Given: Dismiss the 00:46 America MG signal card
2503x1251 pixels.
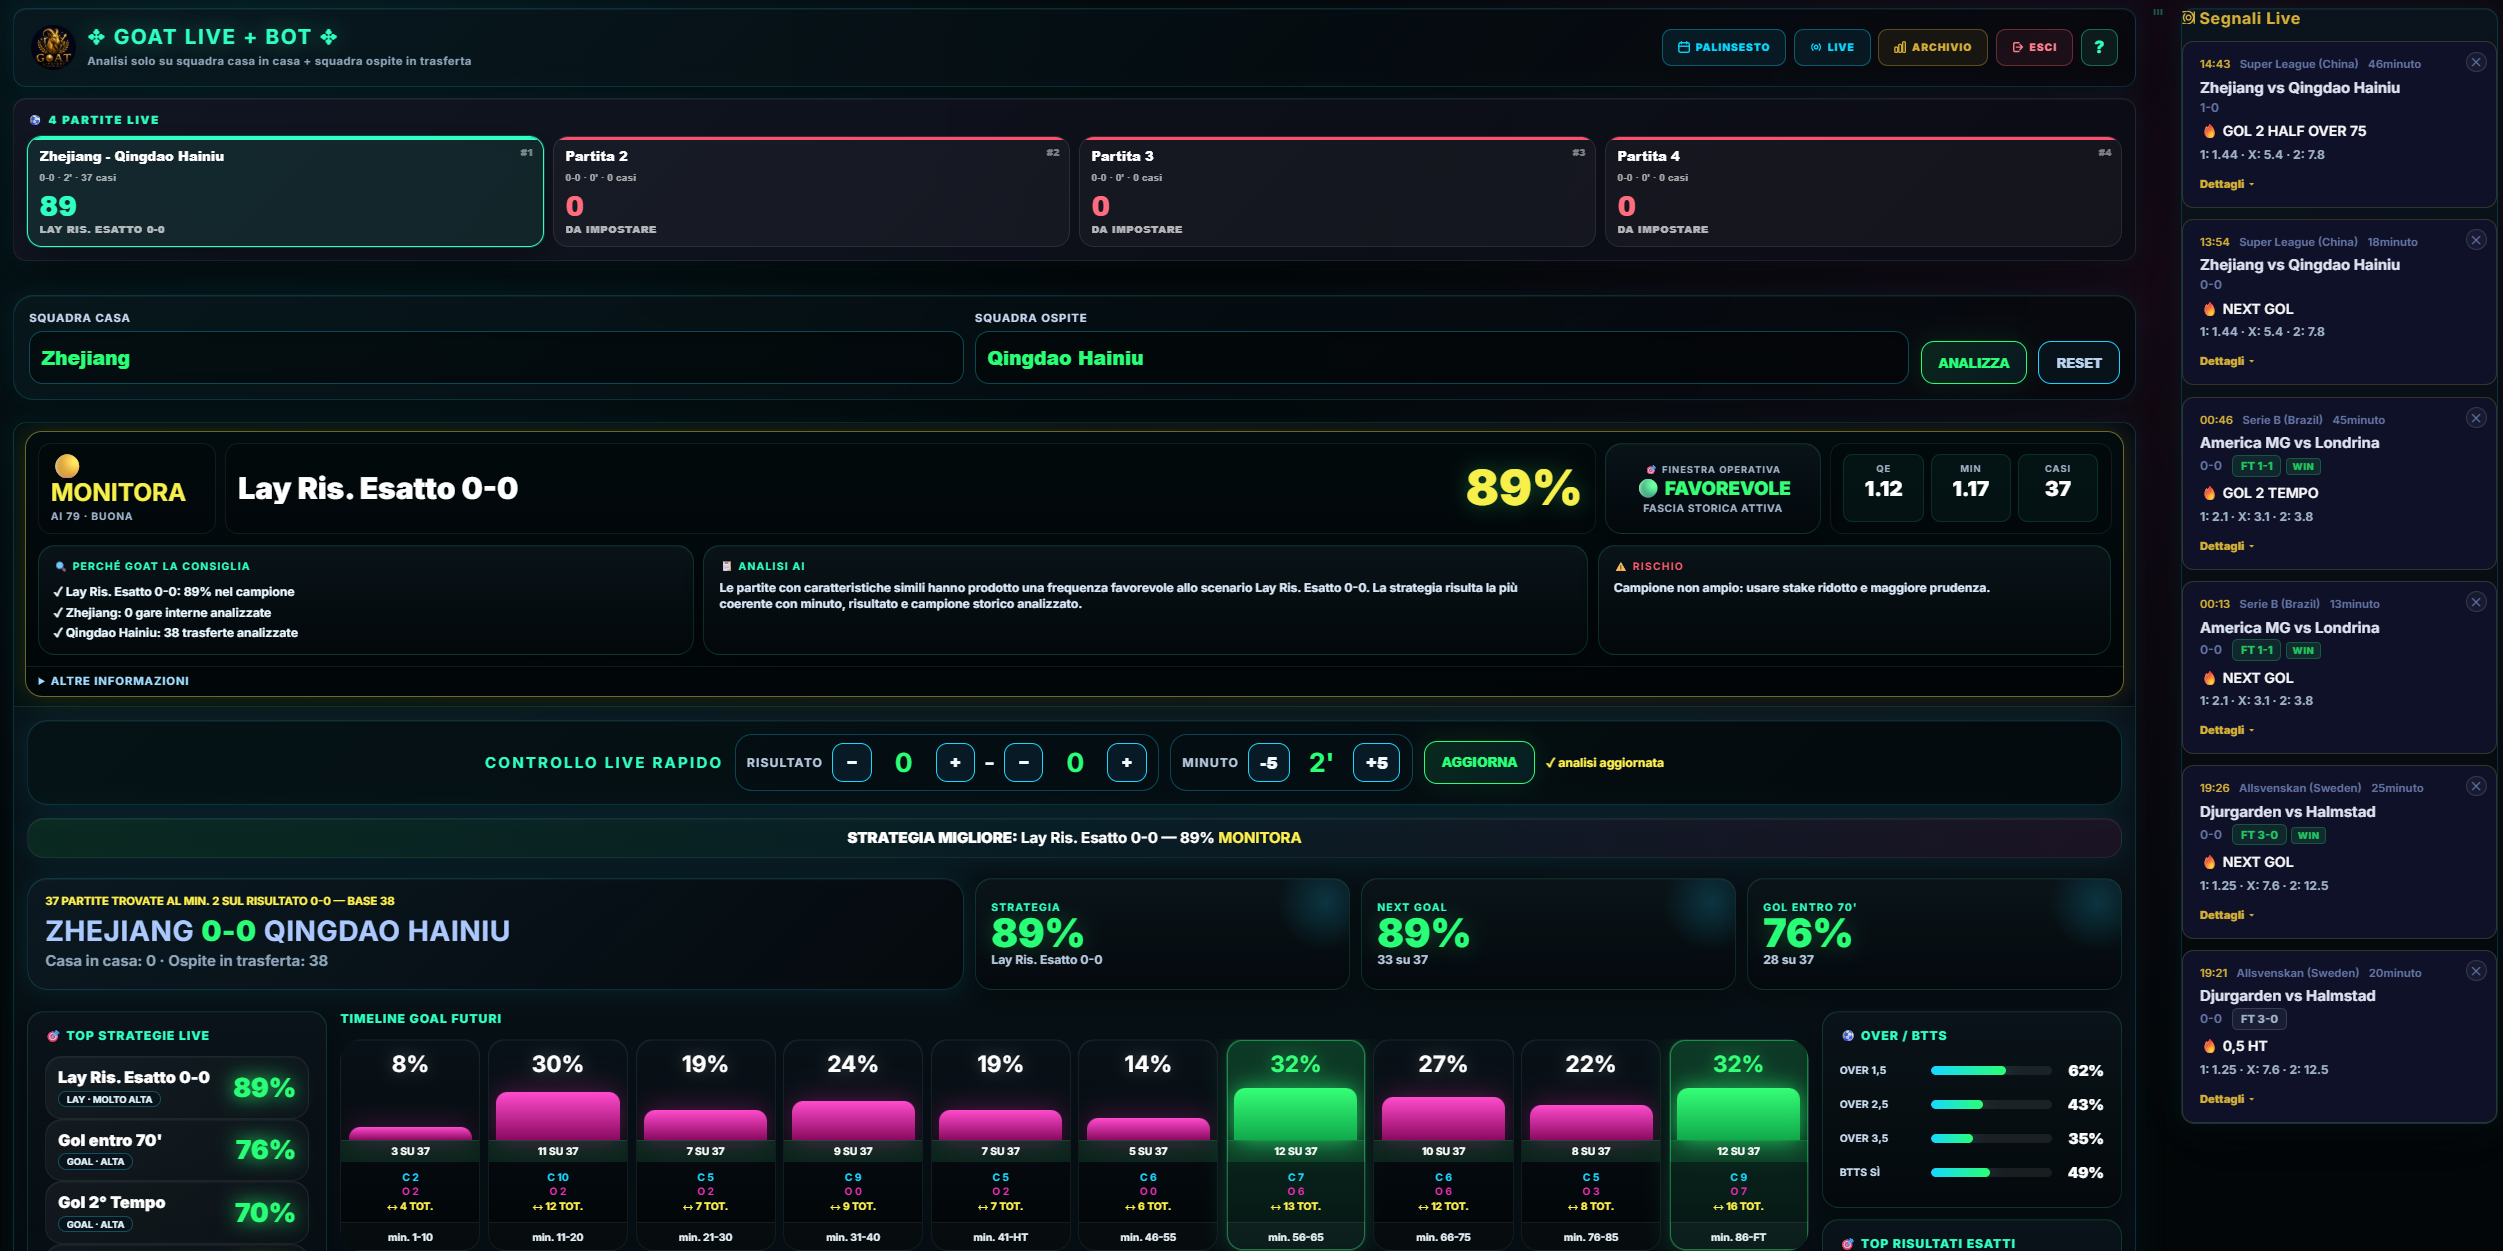Looking at the screenshot, I should point(2476,418).
